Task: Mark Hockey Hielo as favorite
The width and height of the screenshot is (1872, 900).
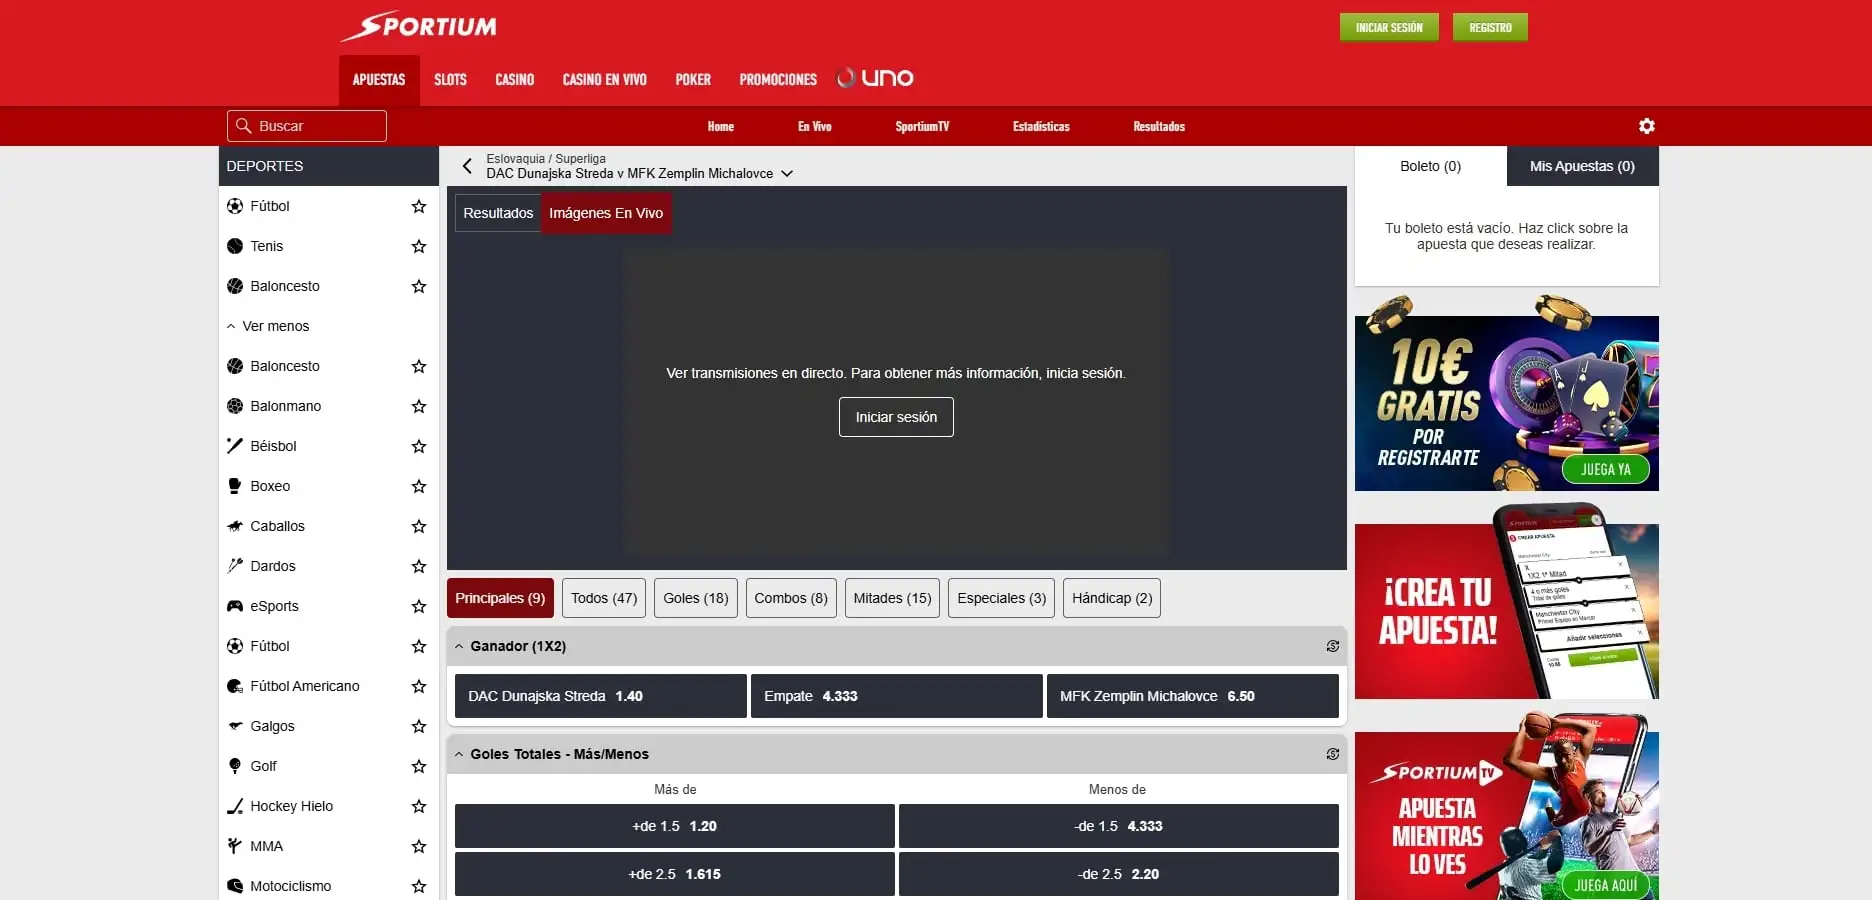Action: [x=419, y=807]
